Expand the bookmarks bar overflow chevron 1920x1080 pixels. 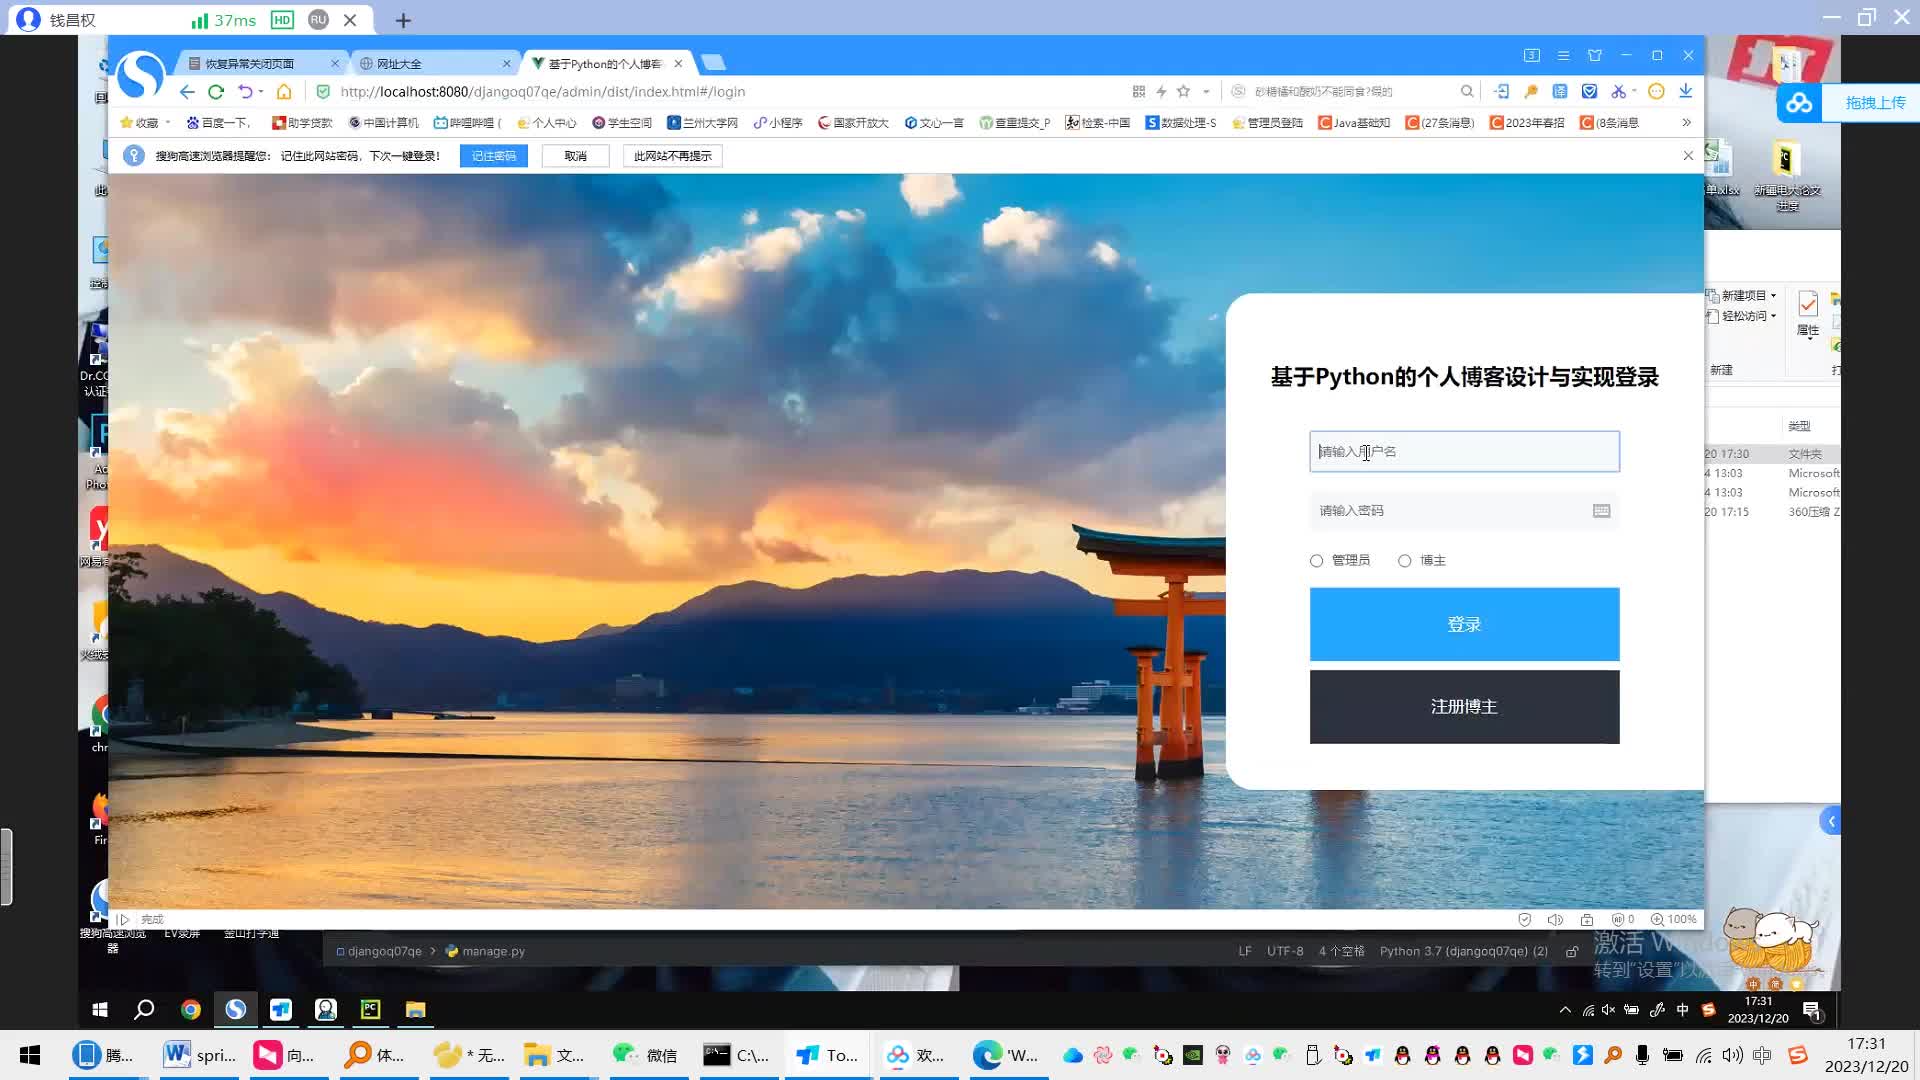1687,122
